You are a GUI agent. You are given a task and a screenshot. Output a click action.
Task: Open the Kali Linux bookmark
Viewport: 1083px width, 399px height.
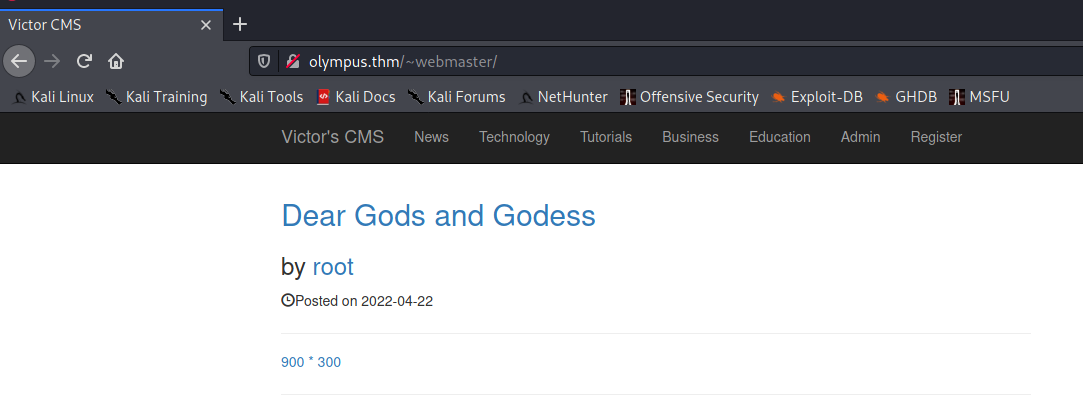click(x=53, y=97)
